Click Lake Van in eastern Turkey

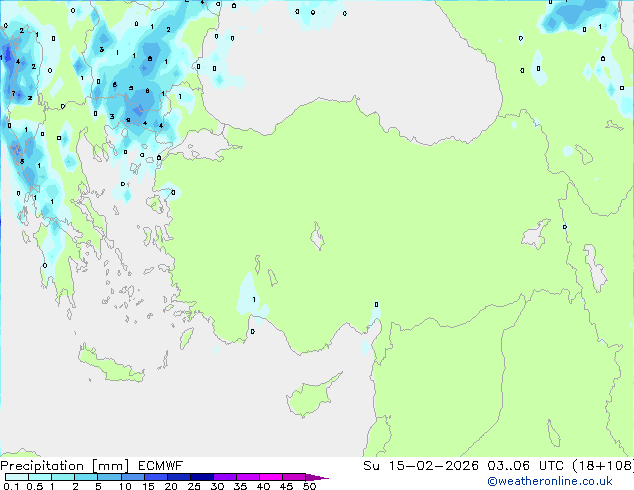(537, 236)
